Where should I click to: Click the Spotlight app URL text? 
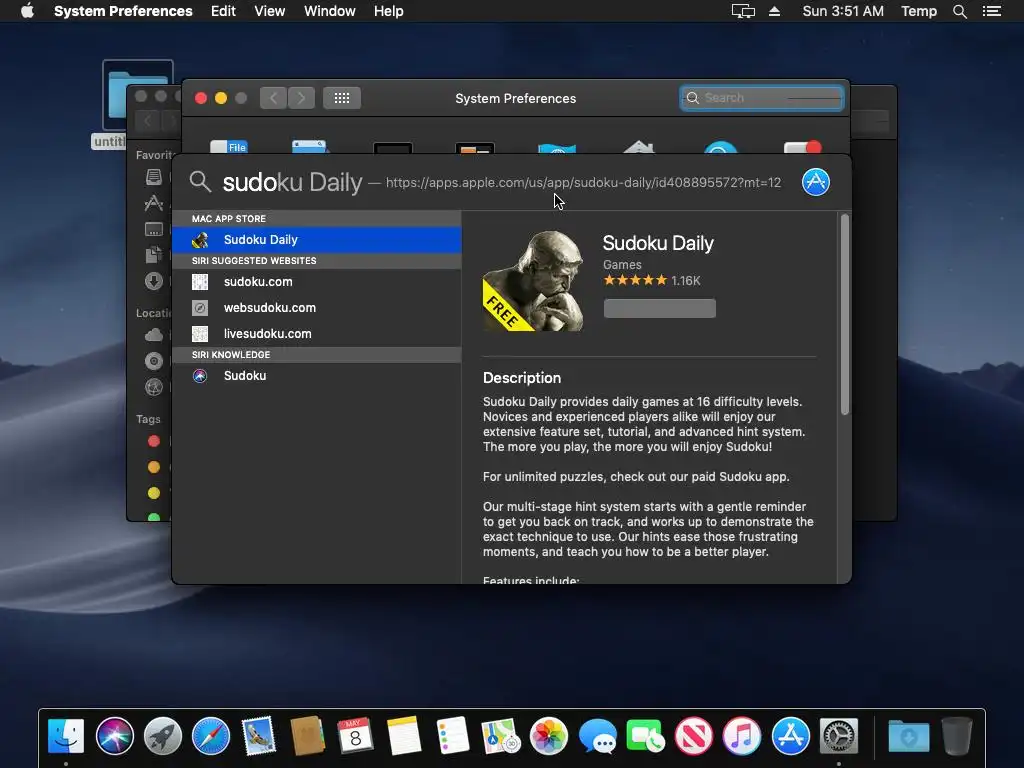click(x=583, y=182)
